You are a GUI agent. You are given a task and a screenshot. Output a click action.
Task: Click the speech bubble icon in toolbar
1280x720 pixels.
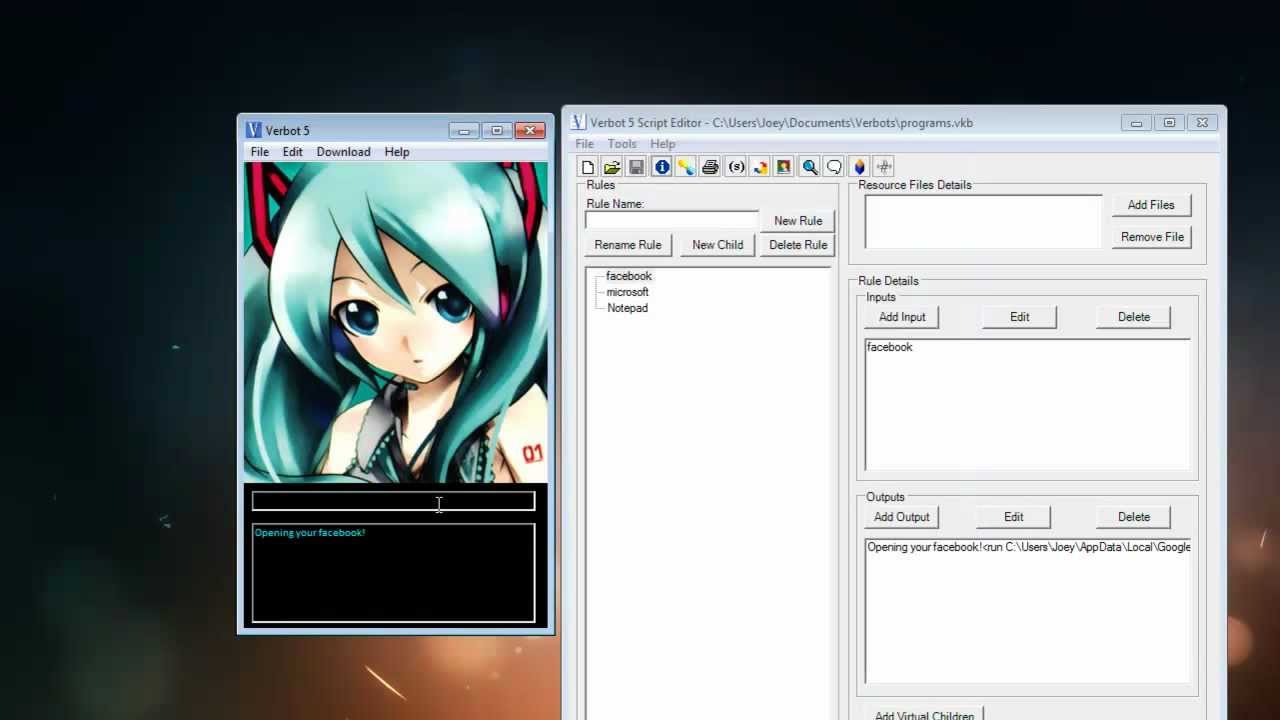[x=834, y=167]
